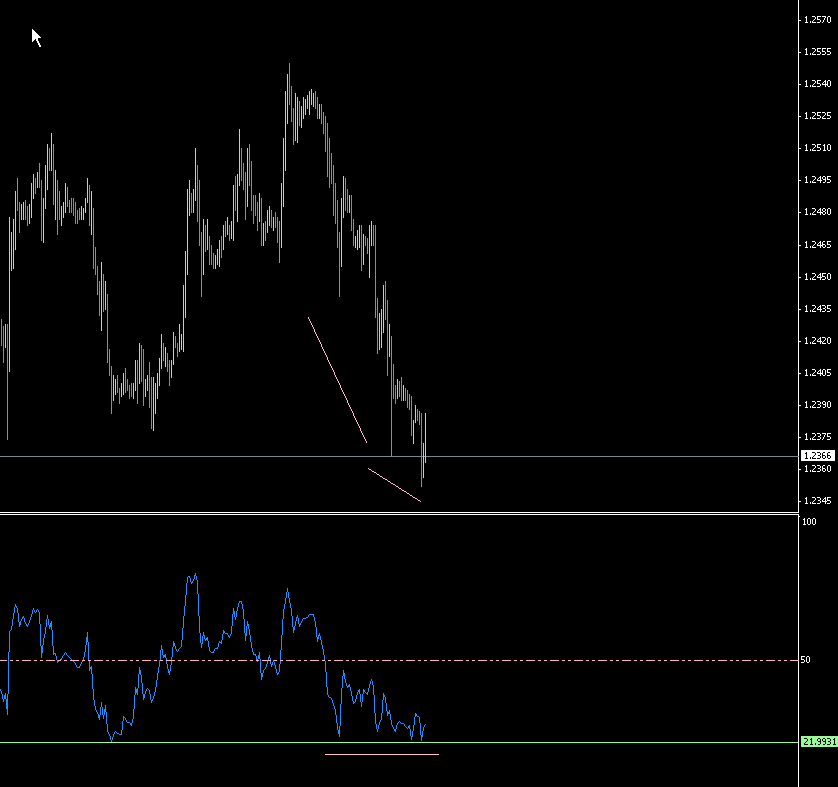Click the 1.2420 price scale label

click(x=818, y=341)
